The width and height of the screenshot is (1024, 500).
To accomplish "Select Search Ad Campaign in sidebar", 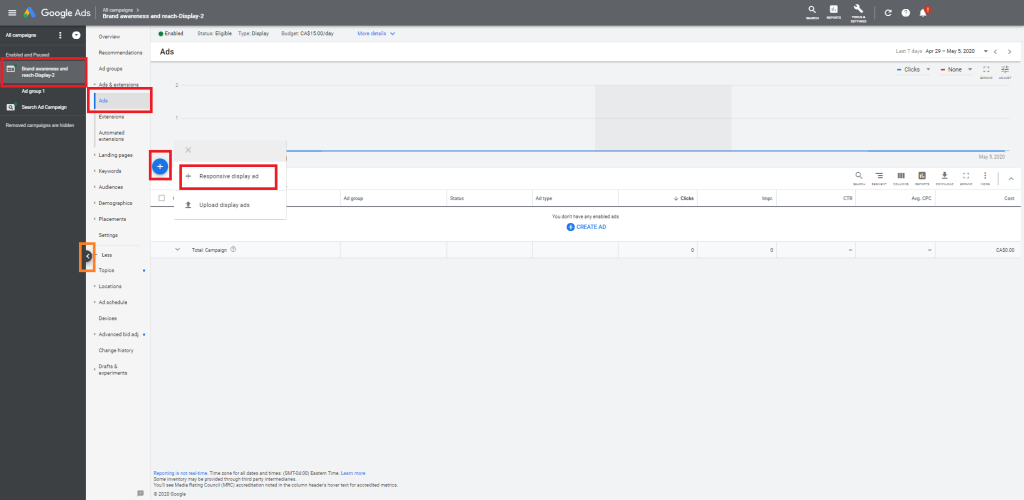I will [x=44, y=107].
